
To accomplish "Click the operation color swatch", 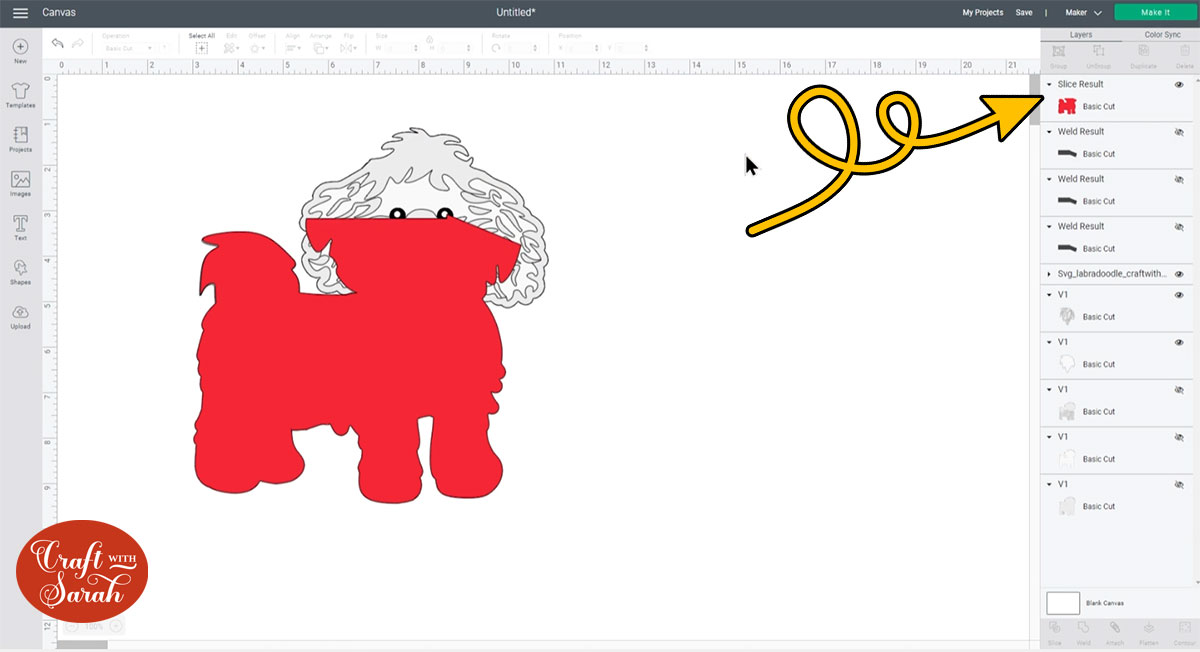I will [164, 48].
